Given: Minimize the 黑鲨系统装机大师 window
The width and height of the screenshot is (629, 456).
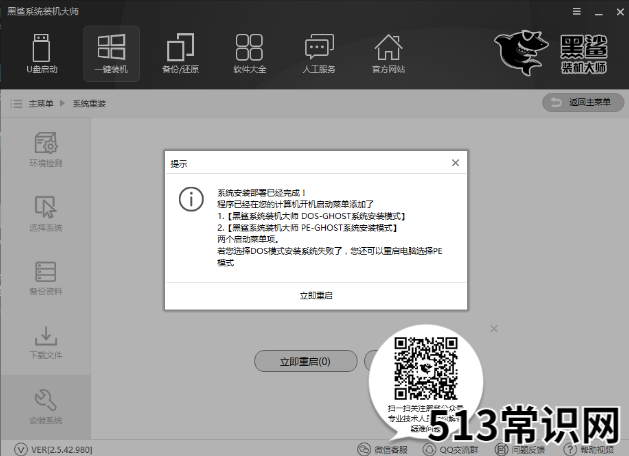Looking at the screenshot, I should point(599,12).
